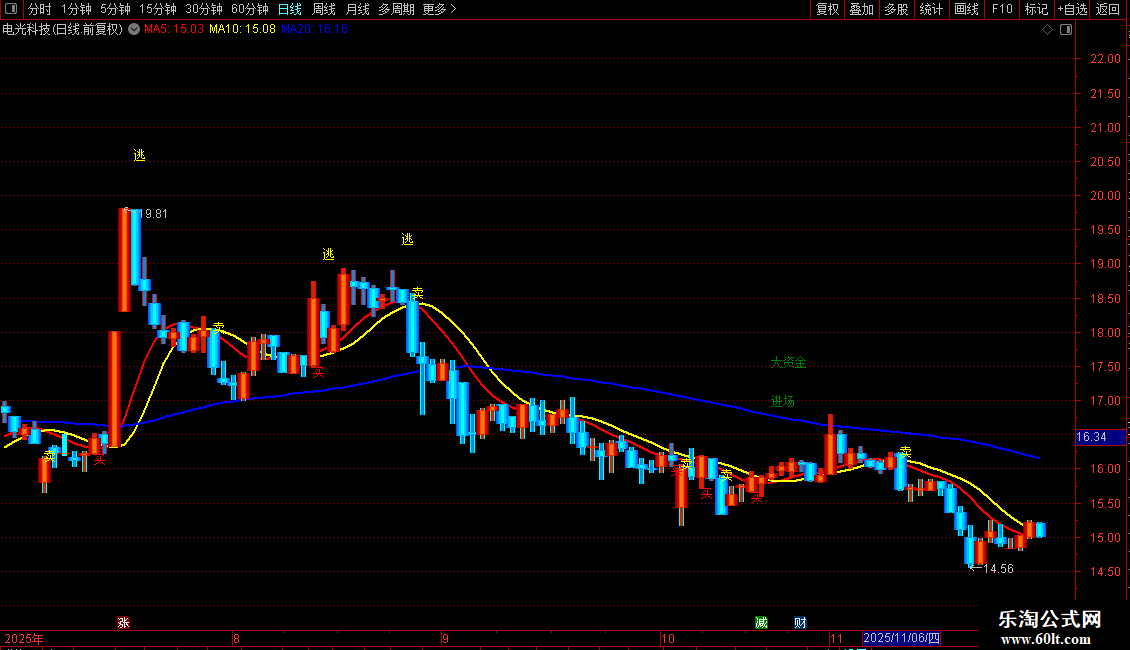The height and width of the screenshot is (650, 1130).
Task: Click the 涨 event marker
Action: pyautogui.click(x=123, y=623)
